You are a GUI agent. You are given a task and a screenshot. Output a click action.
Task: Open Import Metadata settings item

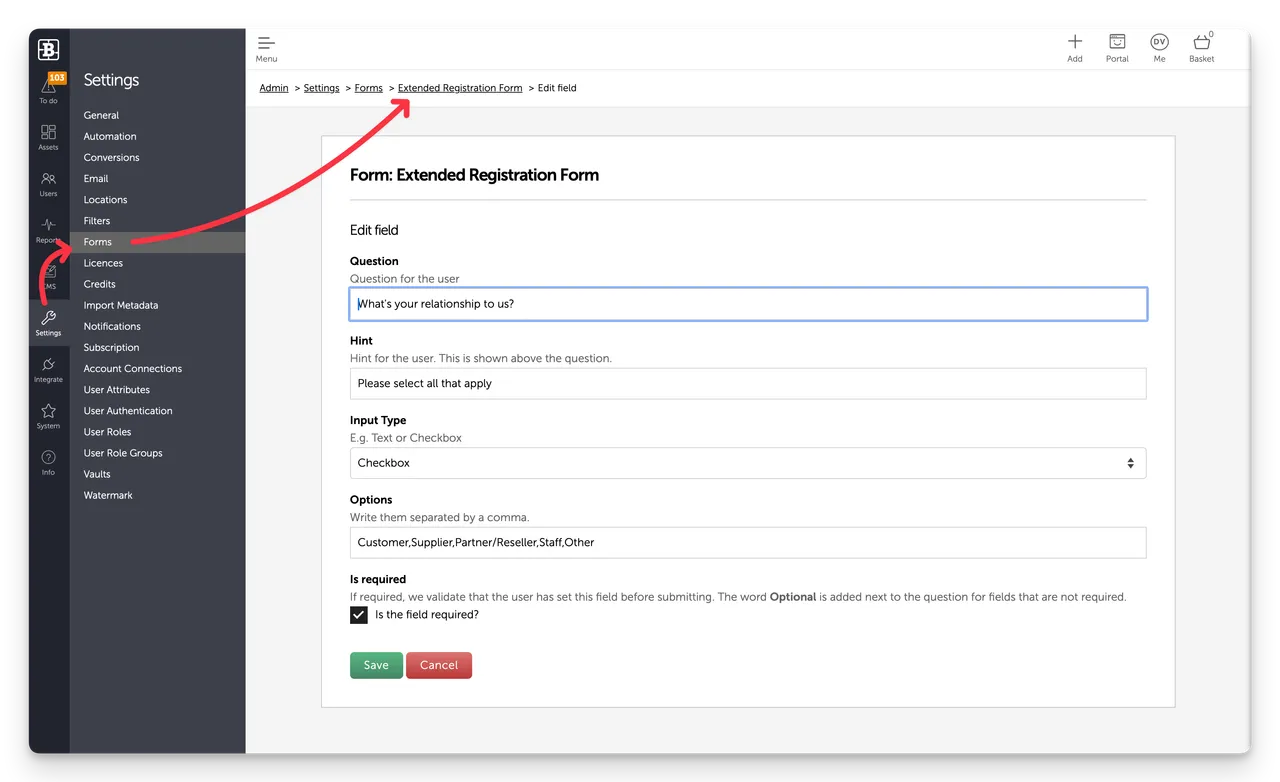tap(120, 305)
